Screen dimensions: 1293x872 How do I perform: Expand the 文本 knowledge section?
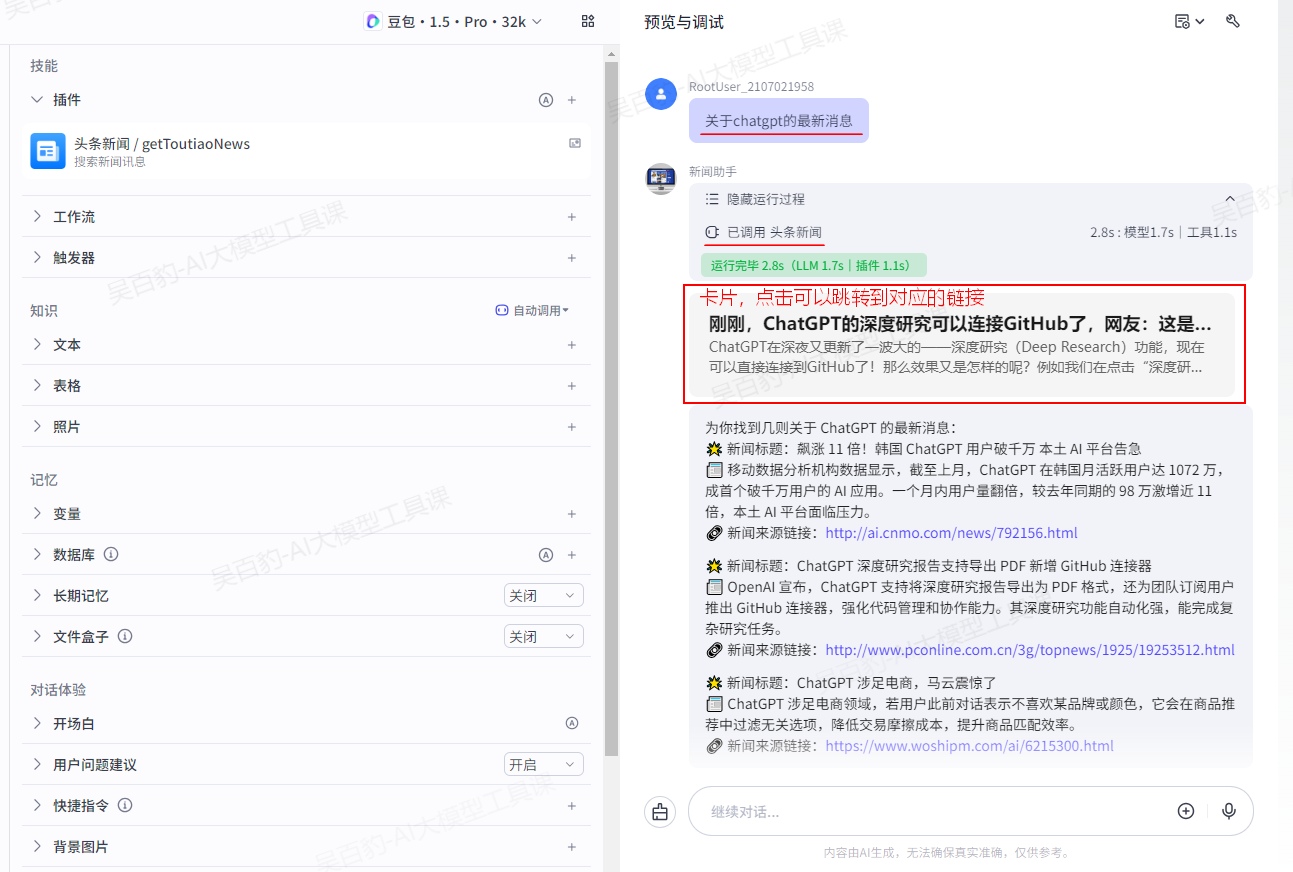[x=37, y=345]
